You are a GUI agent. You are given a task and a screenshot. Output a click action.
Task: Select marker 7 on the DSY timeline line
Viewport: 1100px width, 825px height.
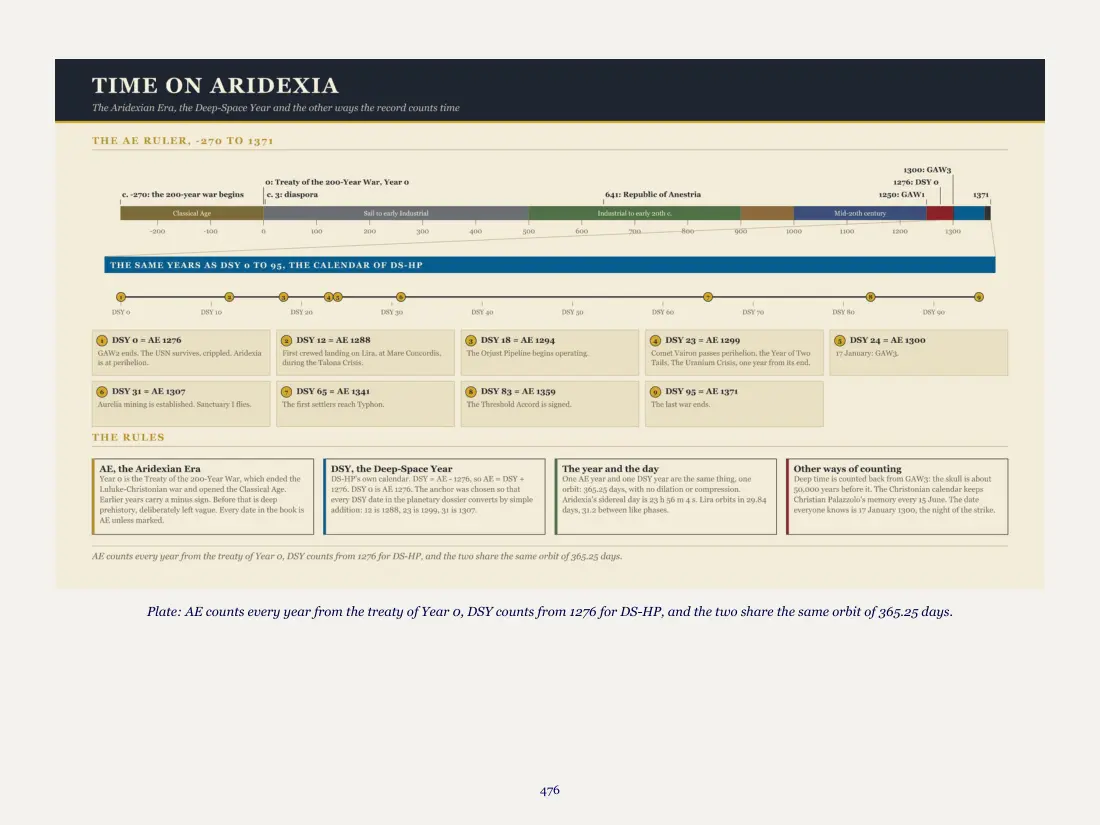pos(708,297)
